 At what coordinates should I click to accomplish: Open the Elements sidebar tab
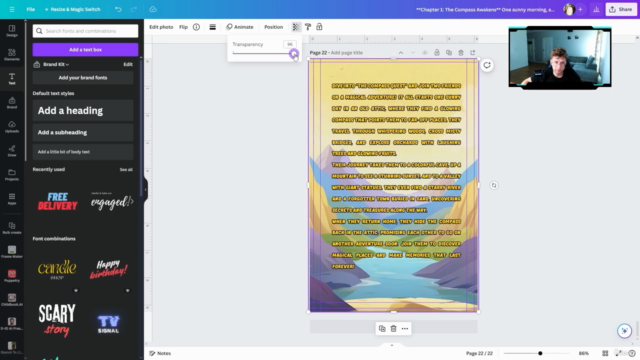(x=12, y=55)
